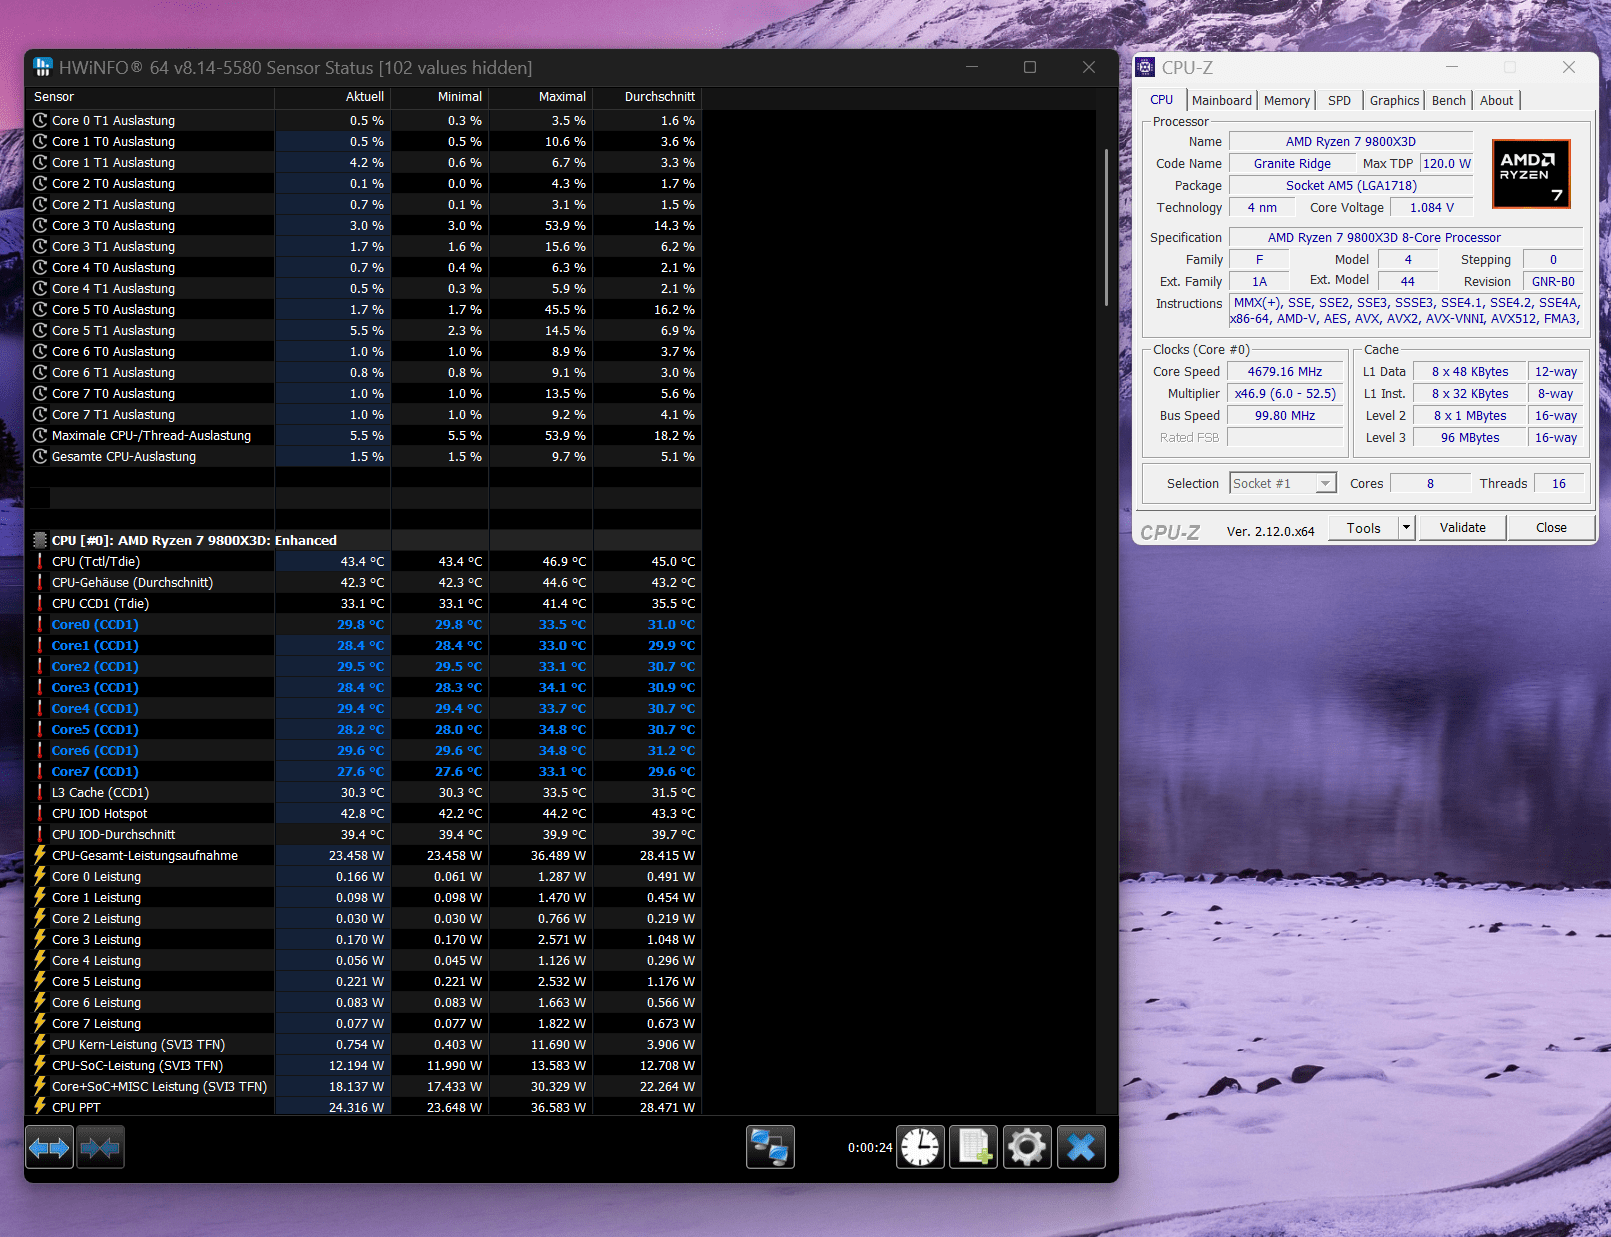Select the CPU IOD-Durchschnitt row

pyautogui.click(x=363, y=834)
